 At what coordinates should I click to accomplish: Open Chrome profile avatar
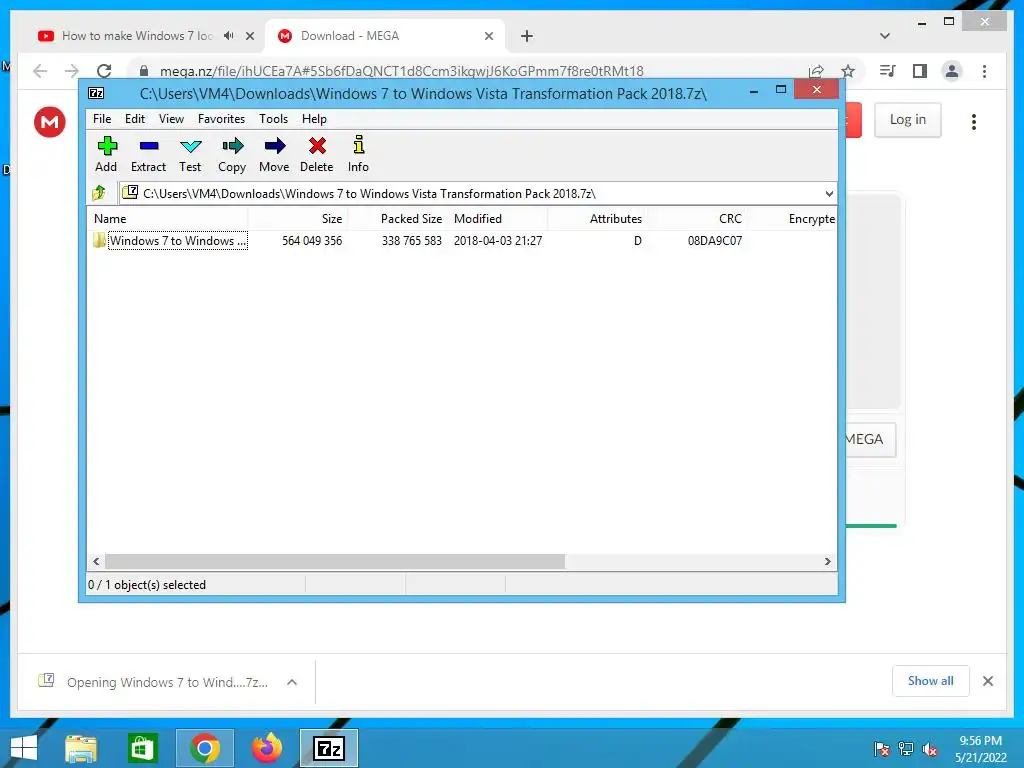click(x=952, y=71)
